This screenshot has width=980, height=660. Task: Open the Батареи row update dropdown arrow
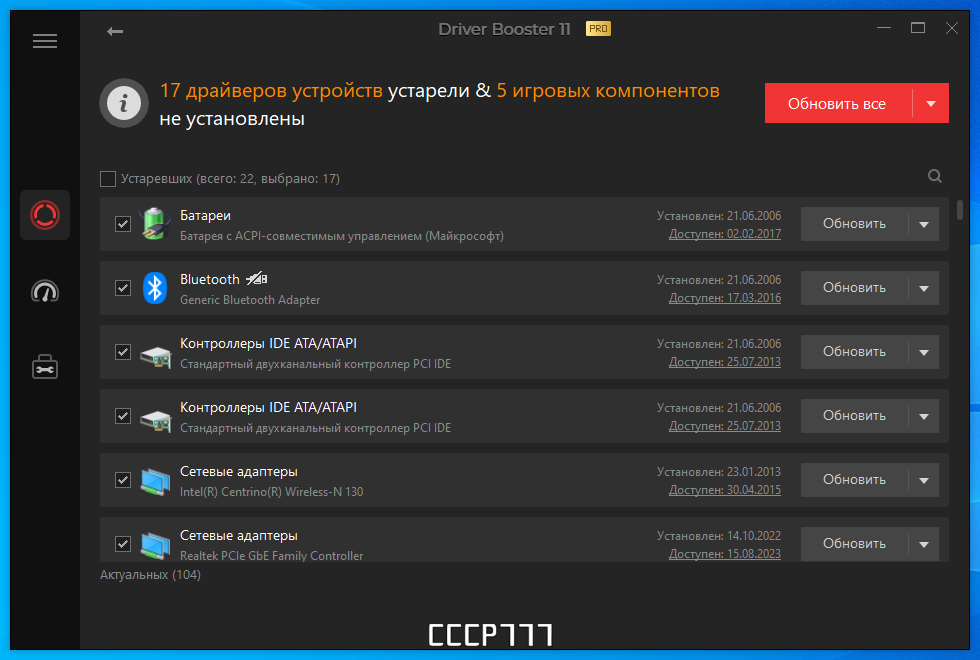pos(924,224)
